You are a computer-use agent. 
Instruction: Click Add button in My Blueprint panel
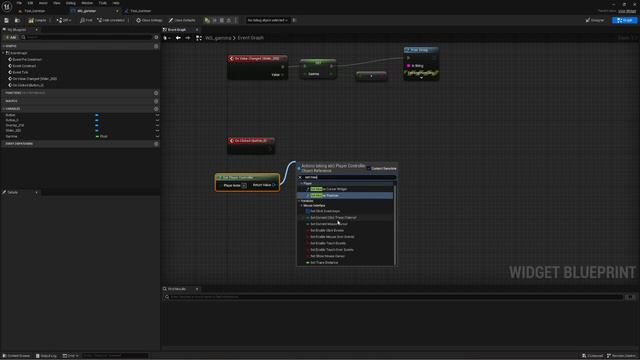pos(10,37)
